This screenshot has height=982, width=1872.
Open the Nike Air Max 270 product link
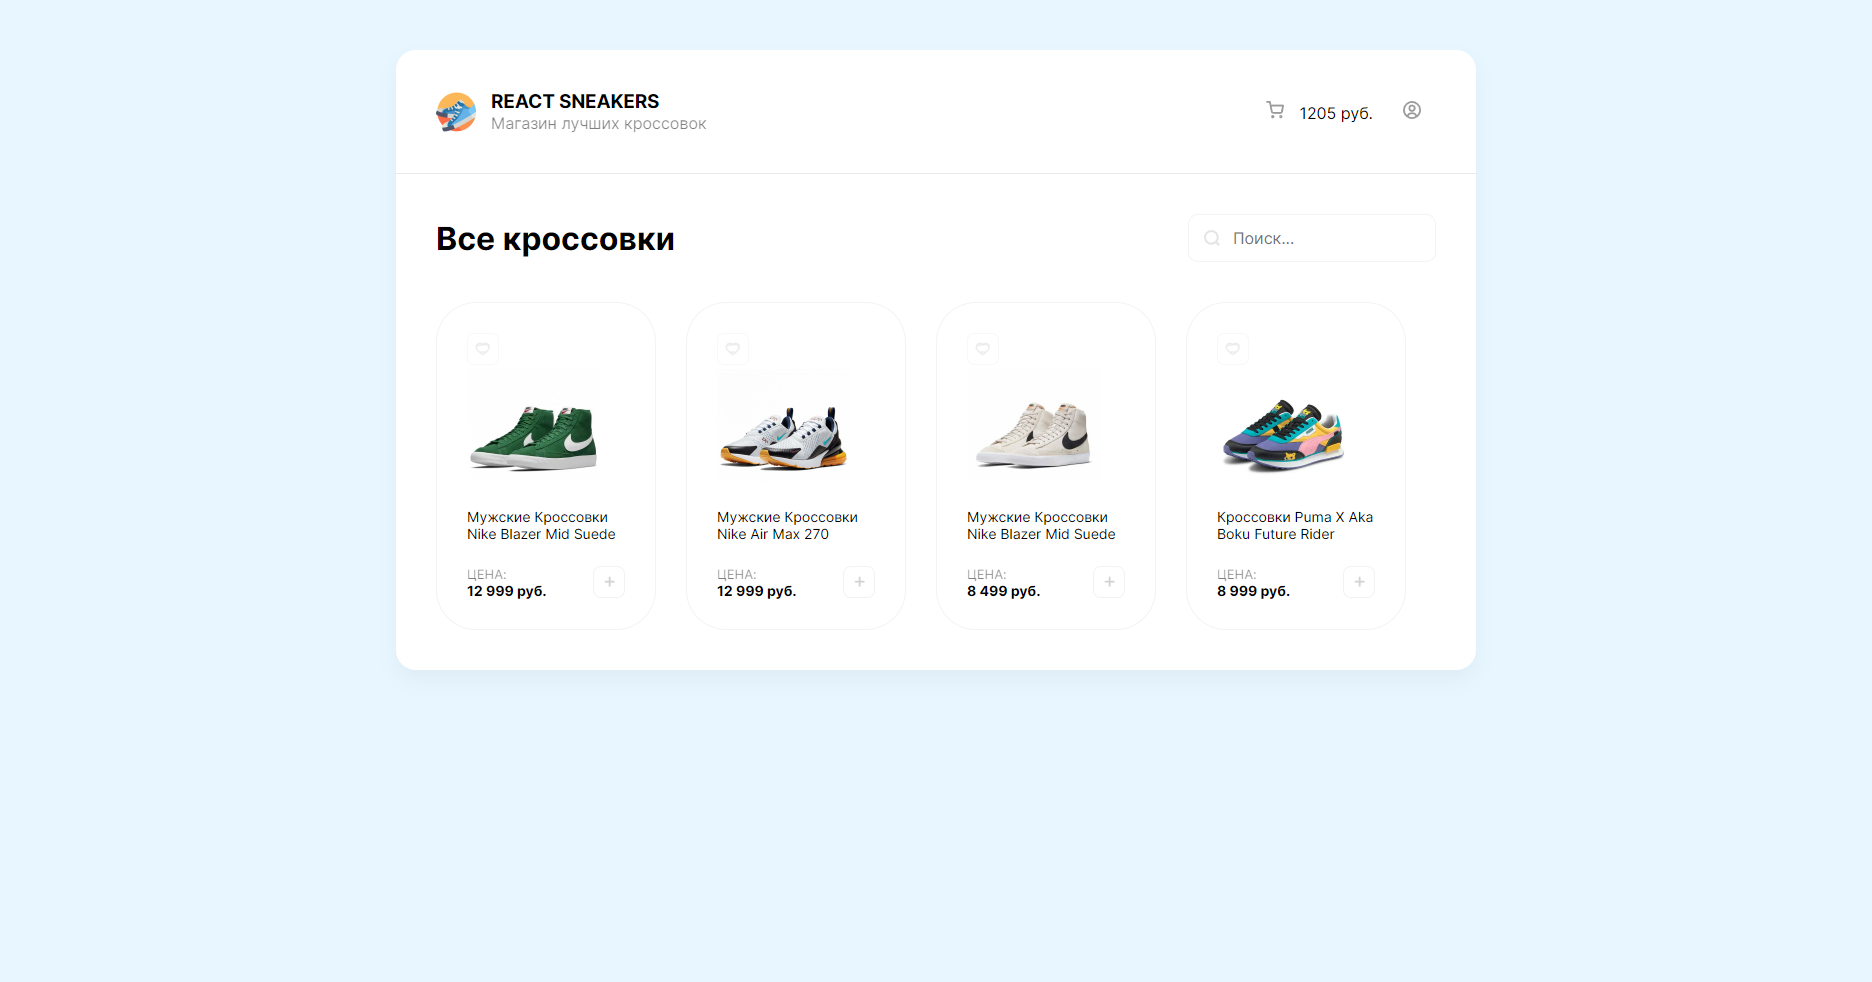(x=786, y=525)
